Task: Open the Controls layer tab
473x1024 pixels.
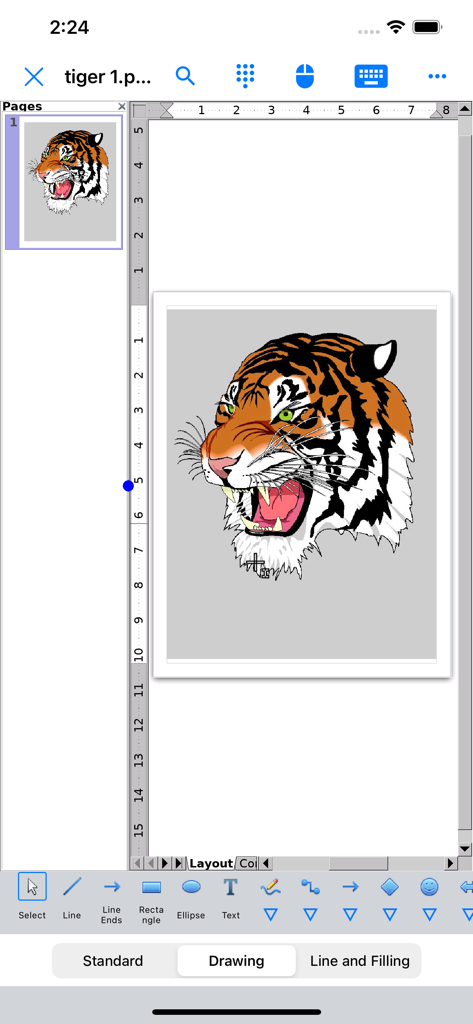Action: point(247,863)
